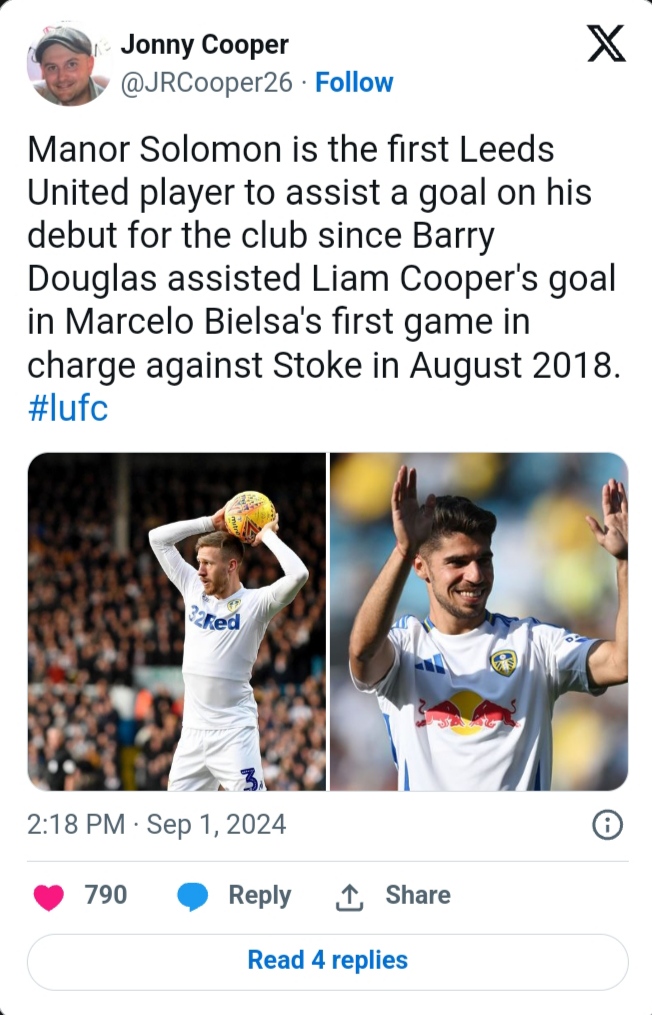The width and height of the screenshot is (652, 1015).
Task: Open Jonny Cooper's profile avatar
Action: [x=66, y=63]
